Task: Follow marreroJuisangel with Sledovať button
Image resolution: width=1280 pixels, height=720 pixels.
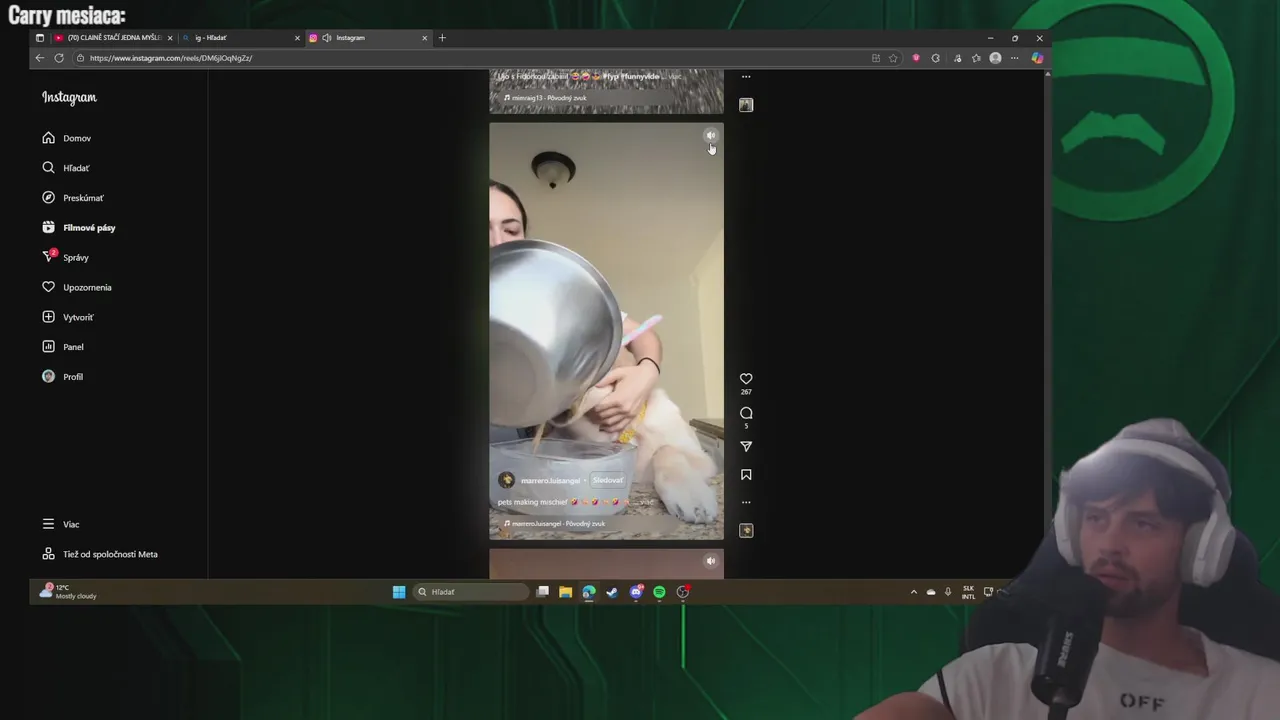Action: (607, 480)
